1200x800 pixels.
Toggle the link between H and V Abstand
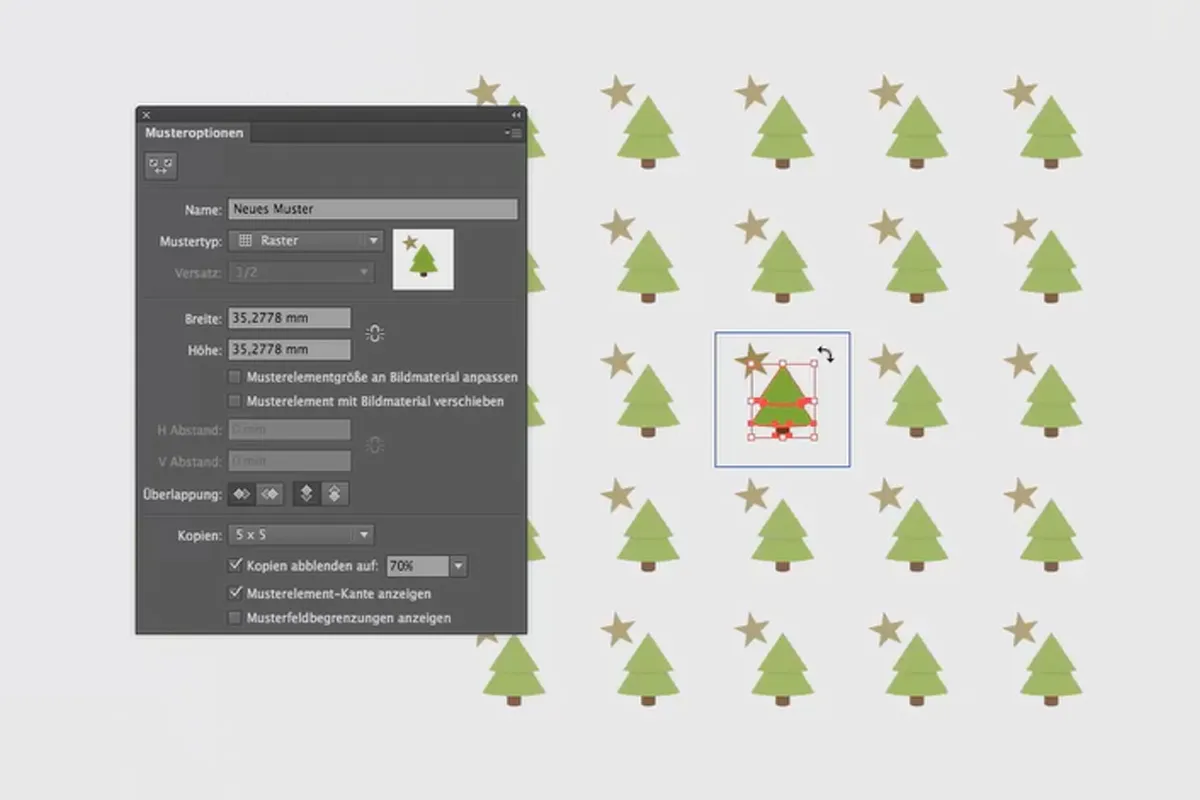pyautogui.click(x=374, y=445)
